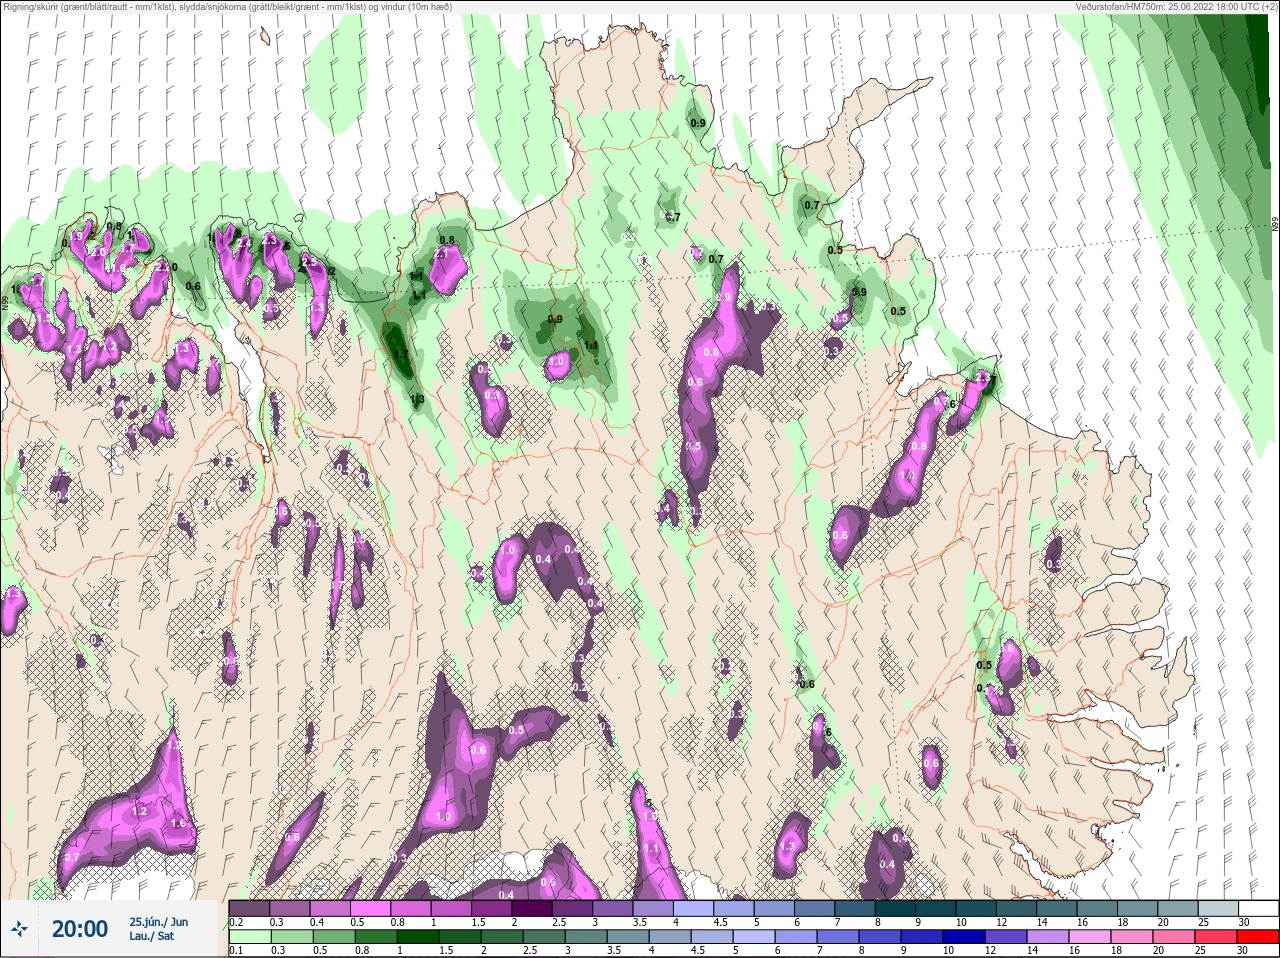Viewport: 1280px width, 958px height.
Task: Select the light lavender swatch above 4 in purple legend
Action: [x=695, y=908]
